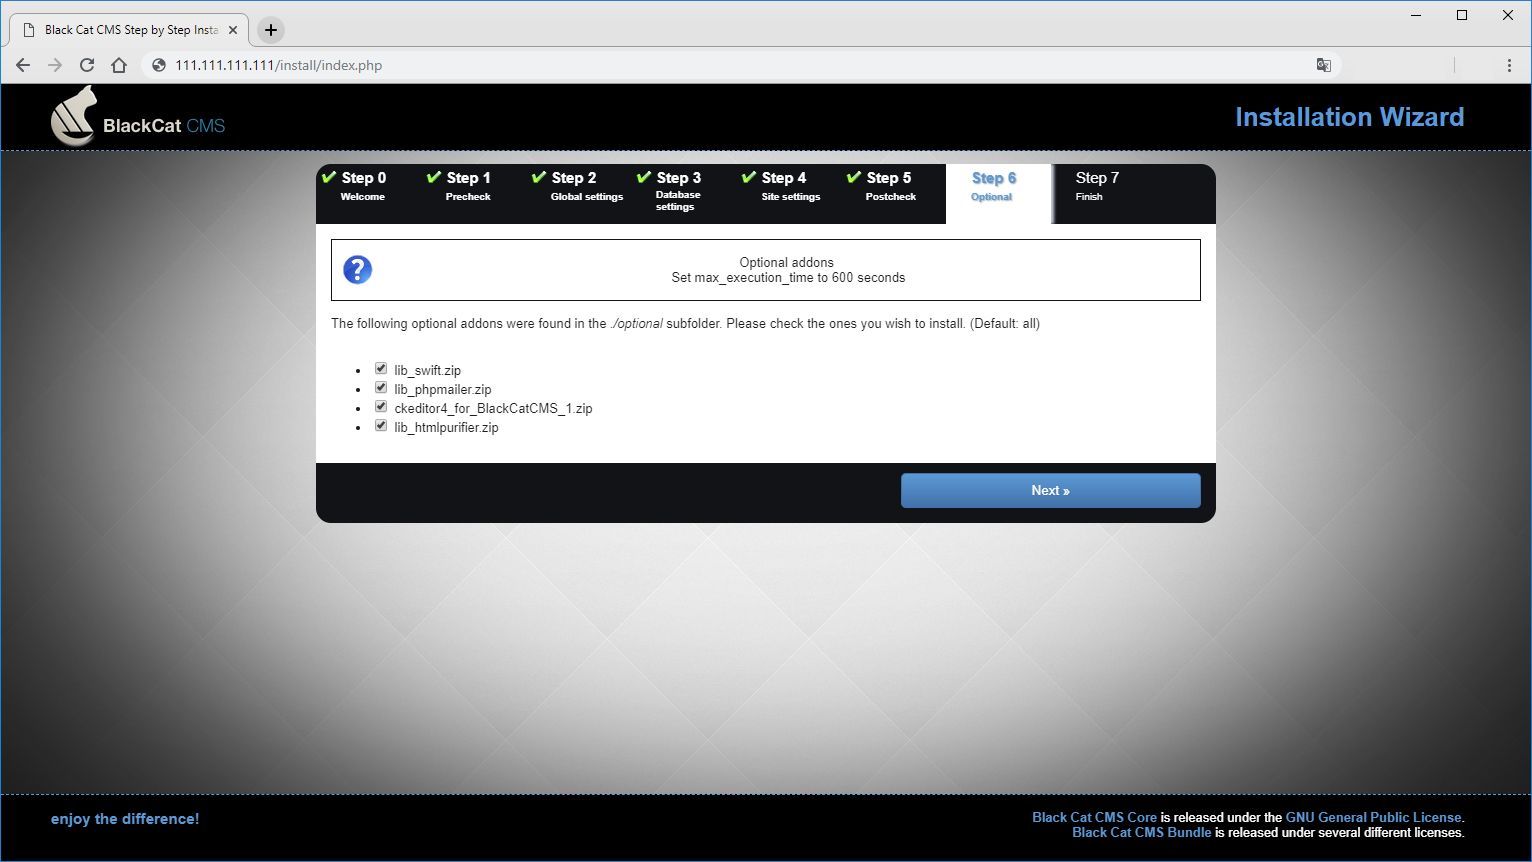Viewport: 1532px width, 862px height.
Task: Uncheck the lib_swift.zip addon
Action: 381,368
